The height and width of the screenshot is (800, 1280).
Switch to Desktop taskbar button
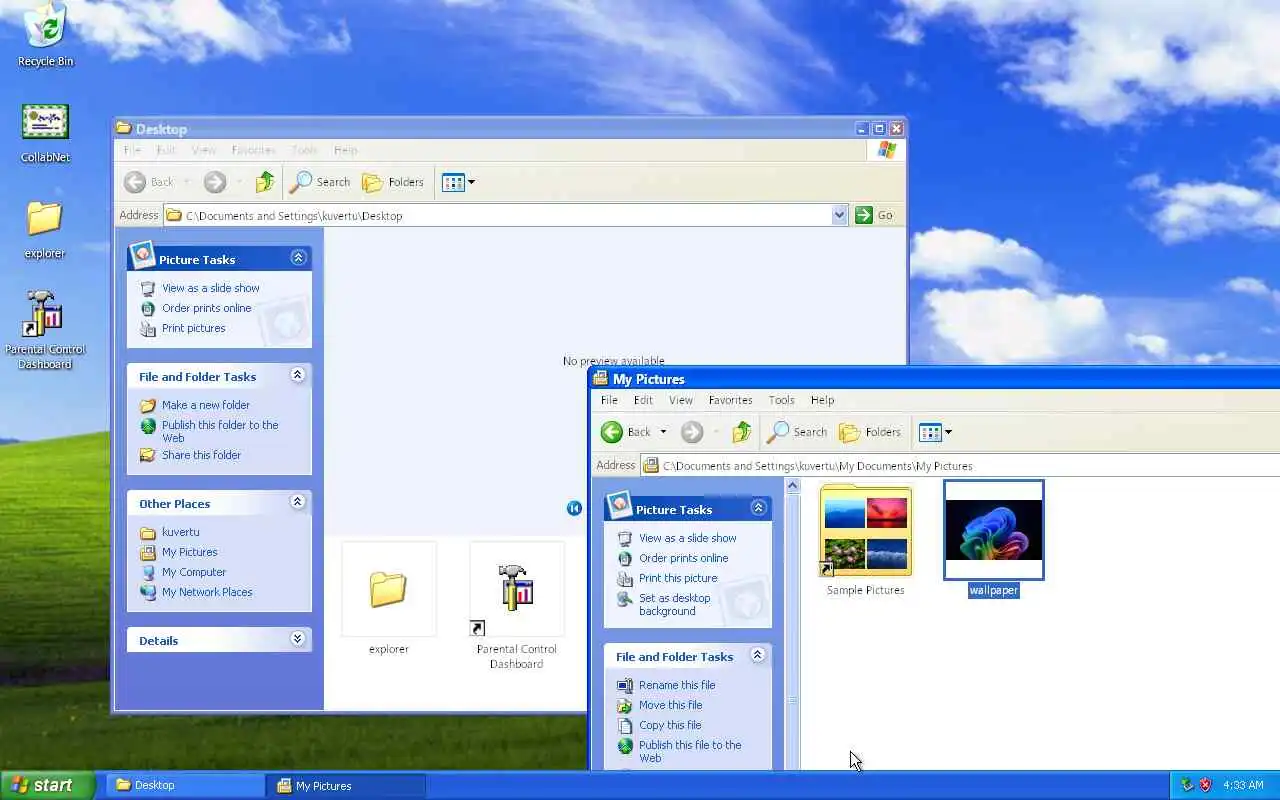(185, 785)
